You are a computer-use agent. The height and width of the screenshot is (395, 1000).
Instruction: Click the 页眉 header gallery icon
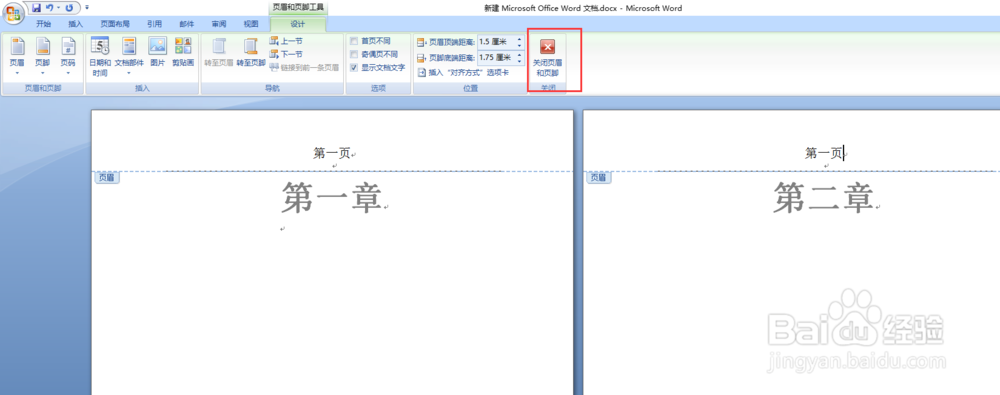[17, 47]
